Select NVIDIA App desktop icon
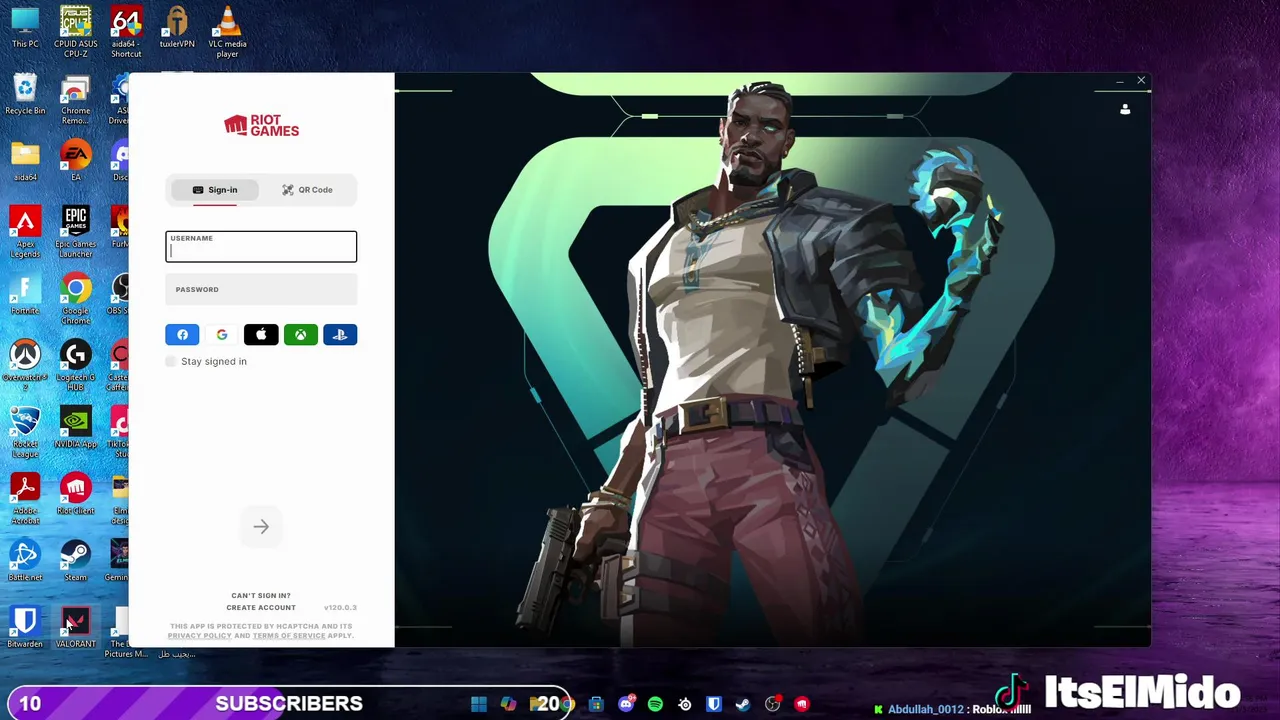1280x720 pixels. coord(76,428)
